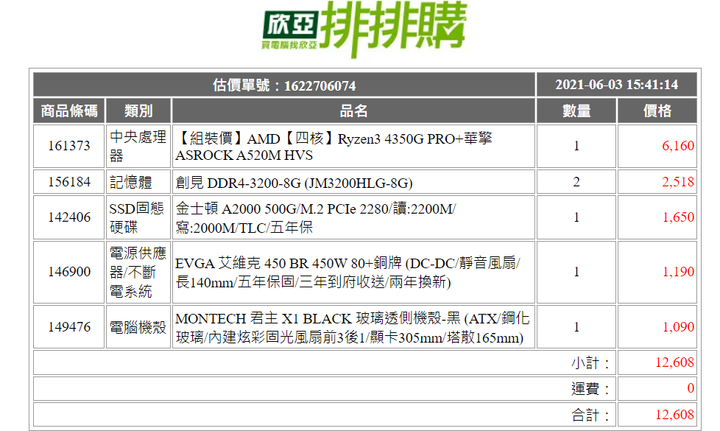Select AMD Ryzen3 4350G PRO product name
720x431 pixels.
pos(334,147)
